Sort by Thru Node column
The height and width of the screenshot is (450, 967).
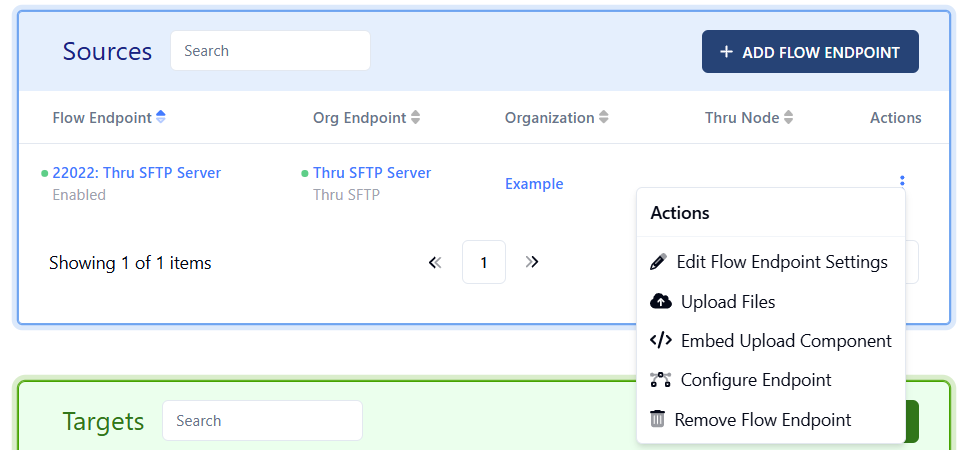click(x=788, y=118)
